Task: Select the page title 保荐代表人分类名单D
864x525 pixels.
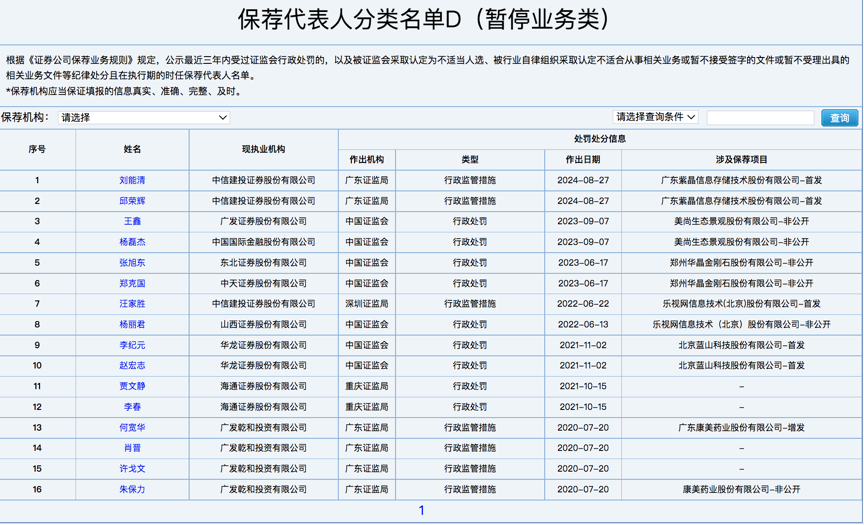Action: pyautogui.click(x=424, y=20)
